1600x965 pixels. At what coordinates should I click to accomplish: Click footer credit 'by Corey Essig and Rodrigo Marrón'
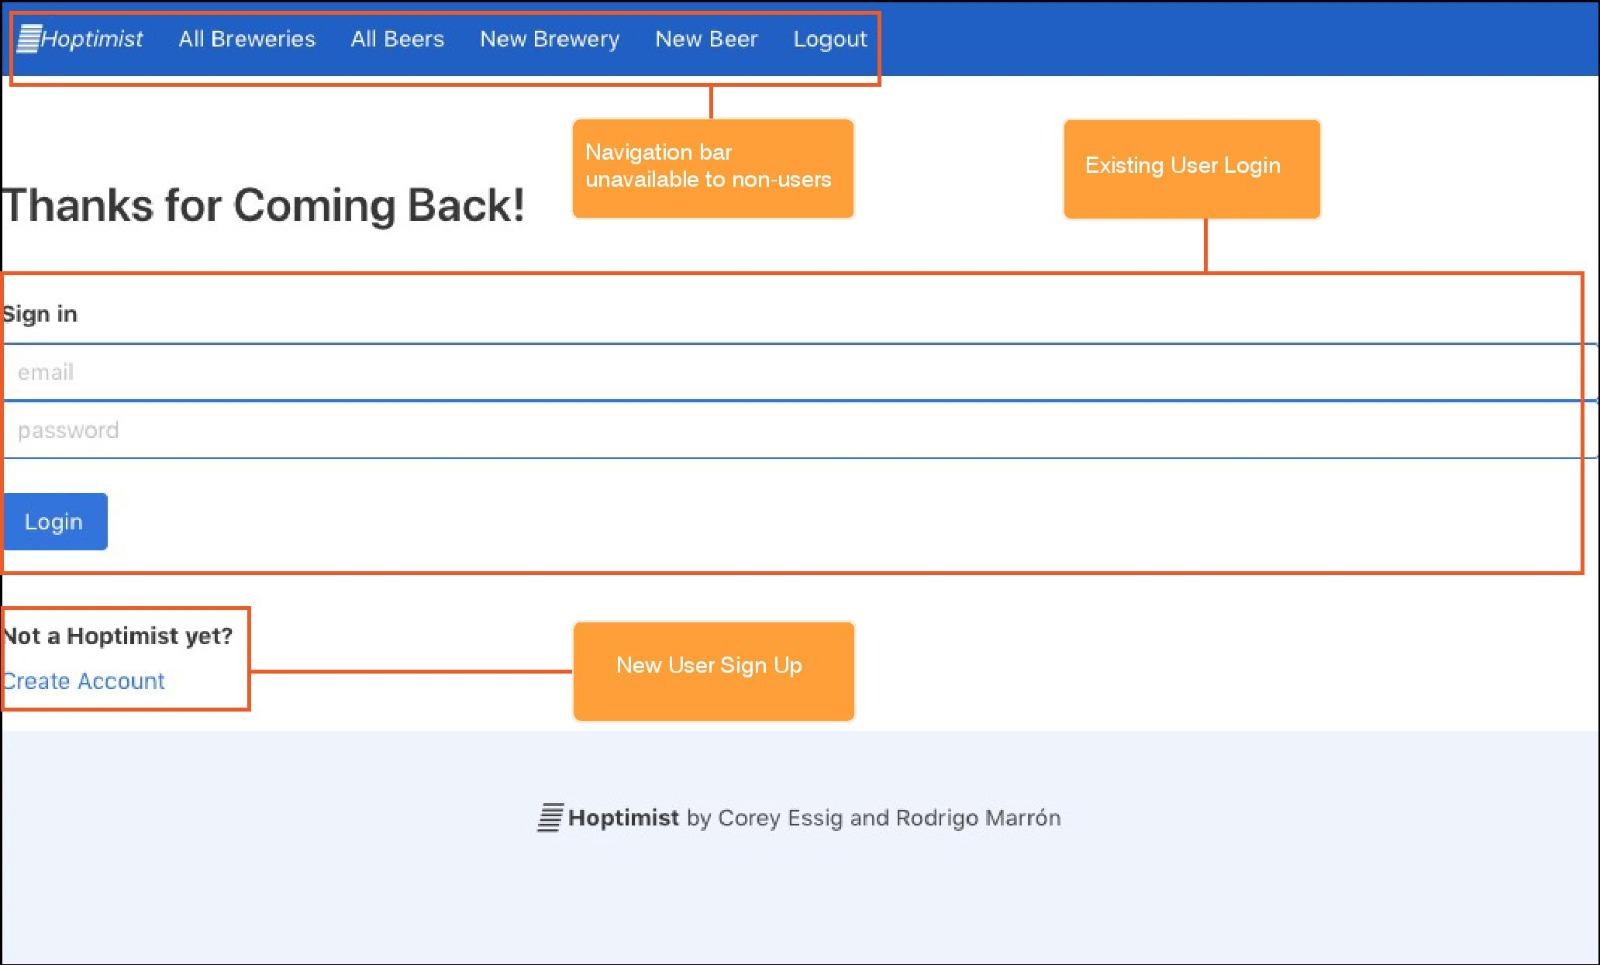tap(873, 818)
